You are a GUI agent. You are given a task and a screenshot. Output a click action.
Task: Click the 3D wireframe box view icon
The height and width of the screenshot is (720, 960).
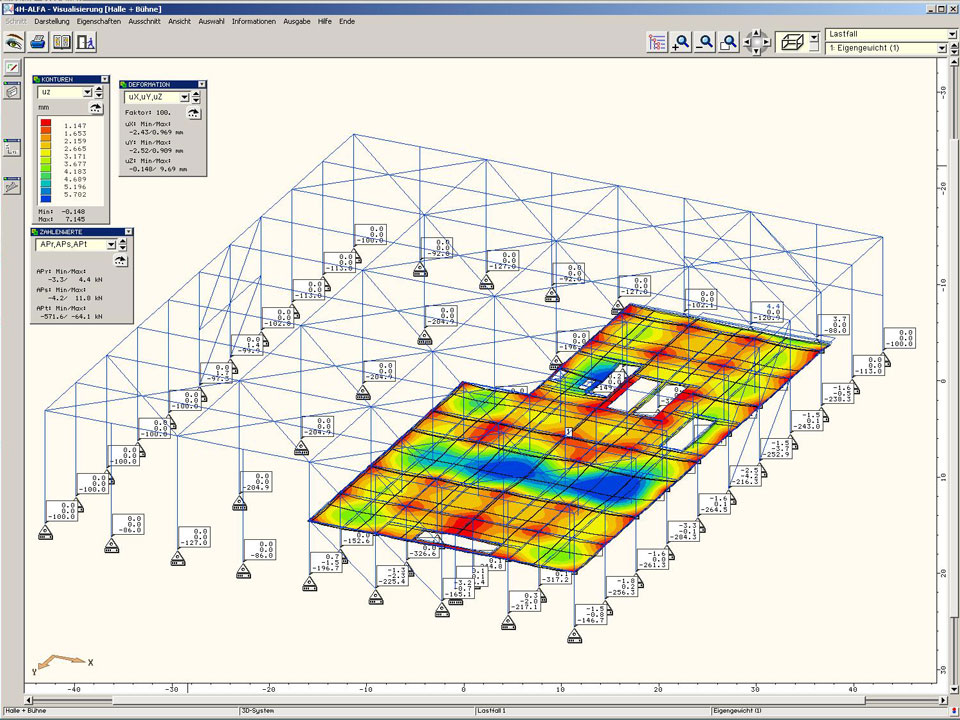[x=792, y=42]
